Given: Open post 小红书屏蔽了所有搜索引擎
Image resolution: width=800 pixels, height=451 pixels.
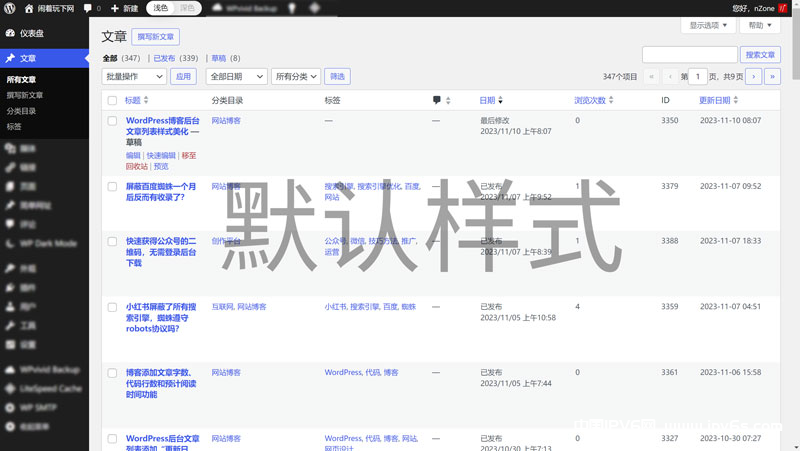Looking at the screenshot, I should [161, 318].
